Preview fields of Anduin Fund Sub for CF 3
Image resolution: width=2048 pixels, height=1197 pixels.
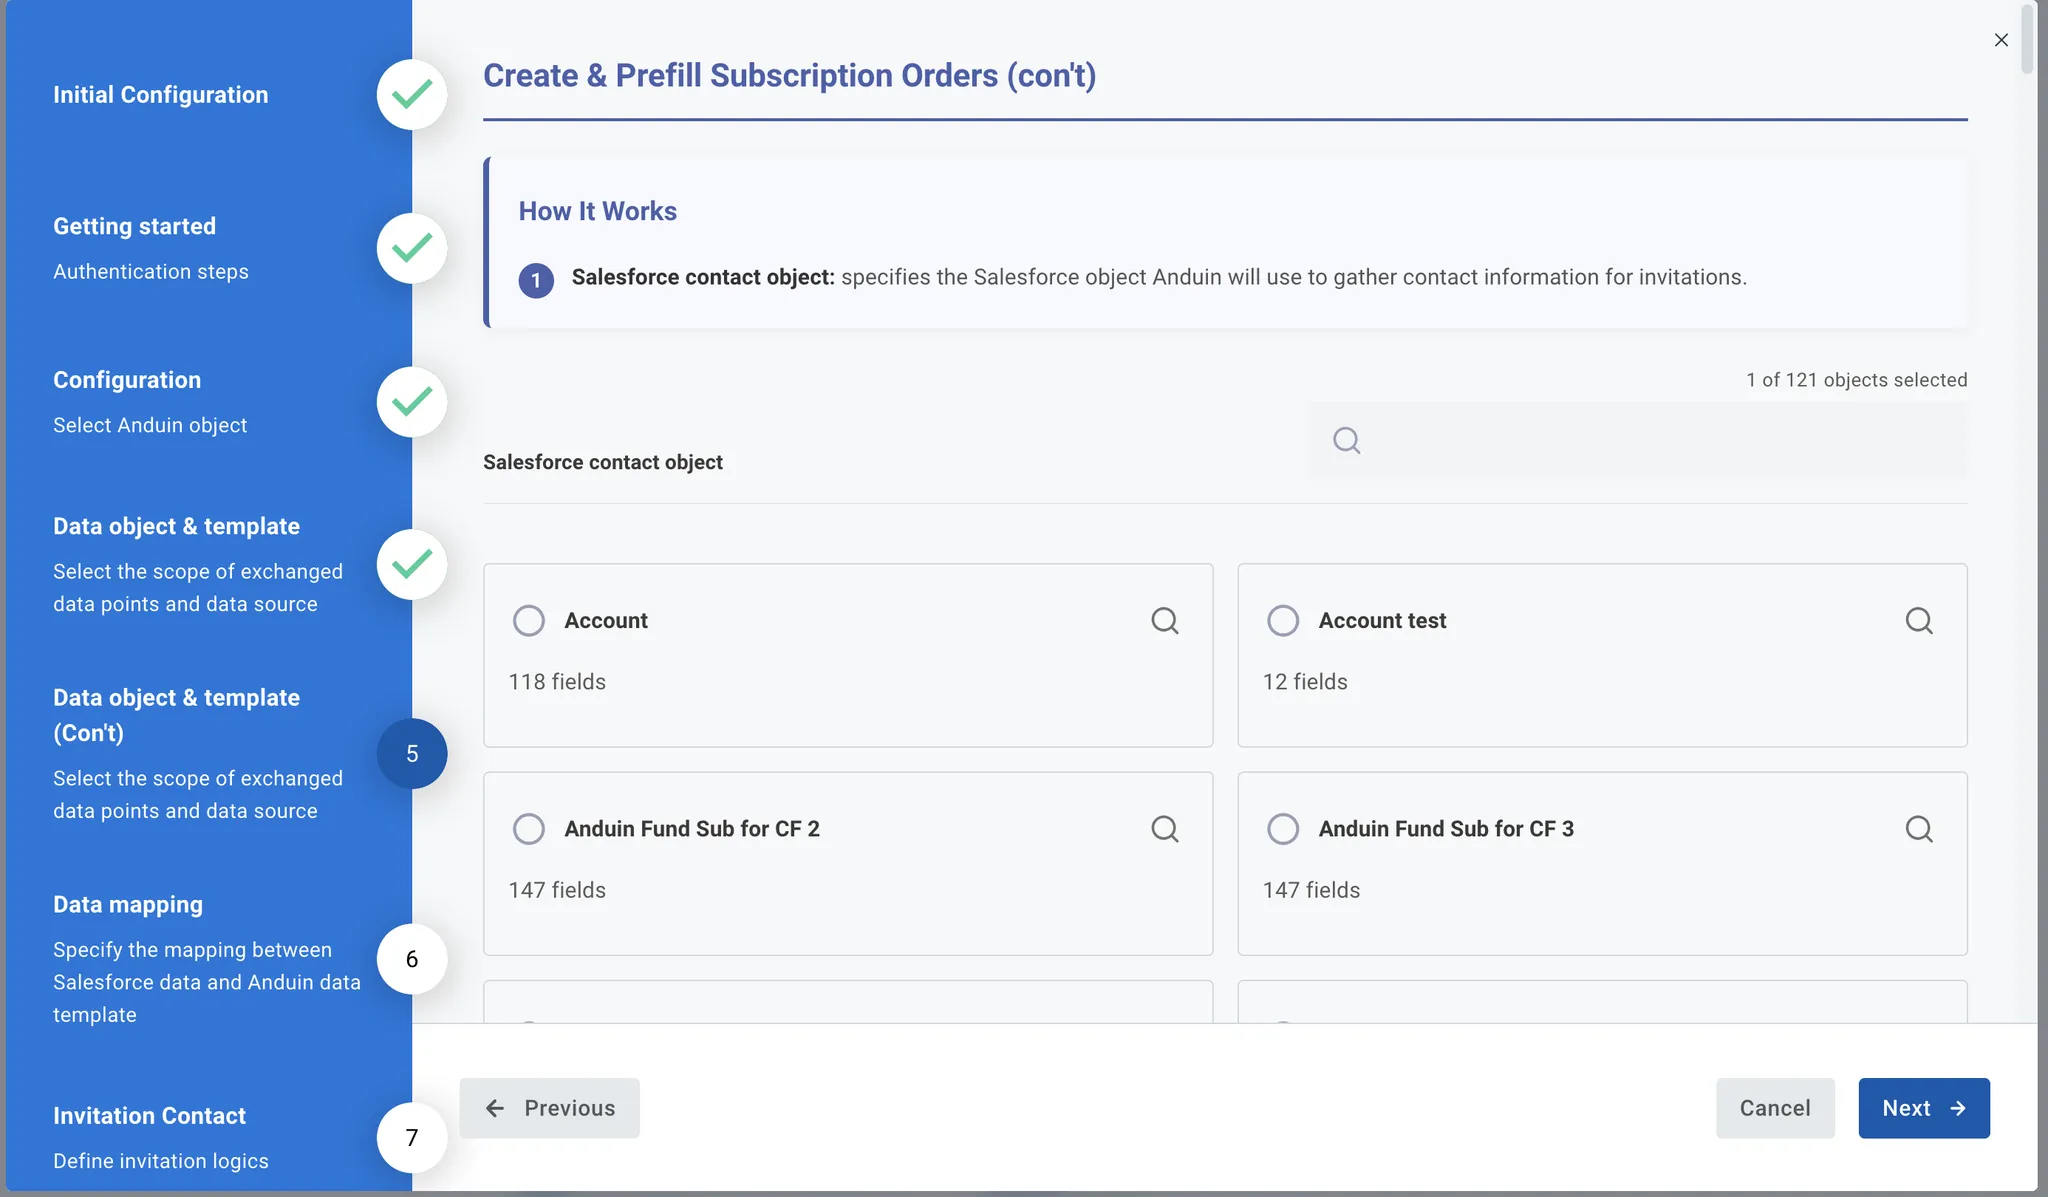1919,829
